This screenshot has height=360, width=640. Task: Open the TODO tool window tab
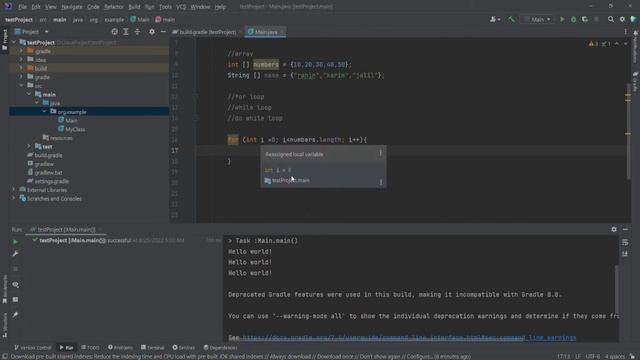(x=90, y=348)
